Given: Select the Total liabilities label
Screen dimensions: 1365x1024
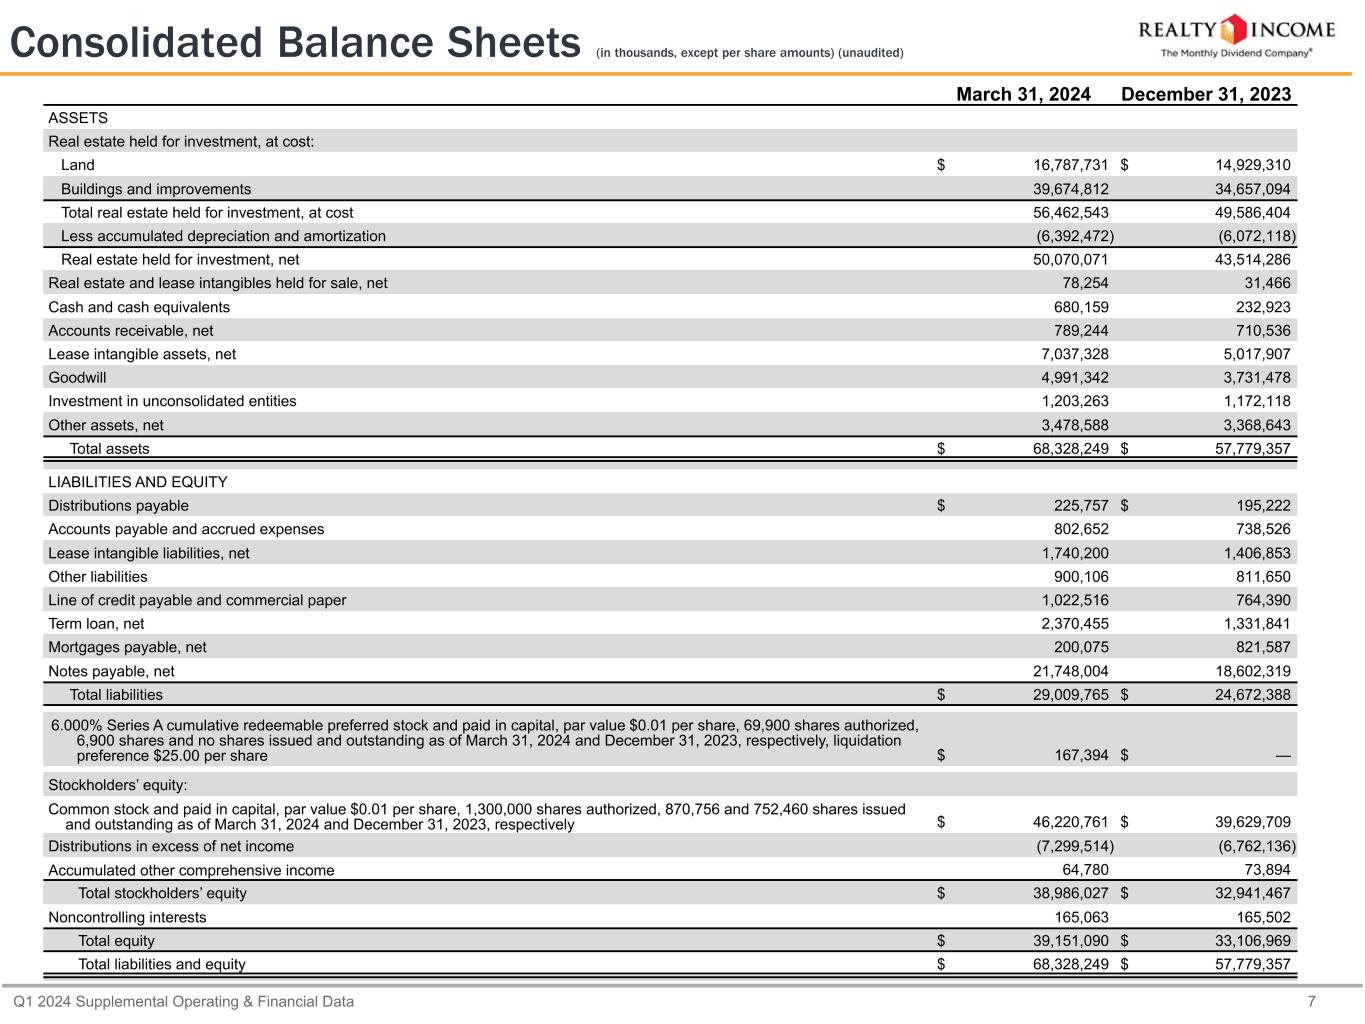Looking at the screenshot, I should coord(116,695).
